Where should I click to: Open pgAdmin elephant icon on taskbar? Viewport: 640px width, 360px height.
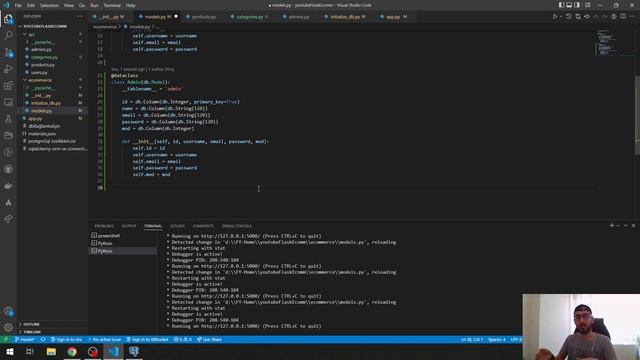pos(134,351)
